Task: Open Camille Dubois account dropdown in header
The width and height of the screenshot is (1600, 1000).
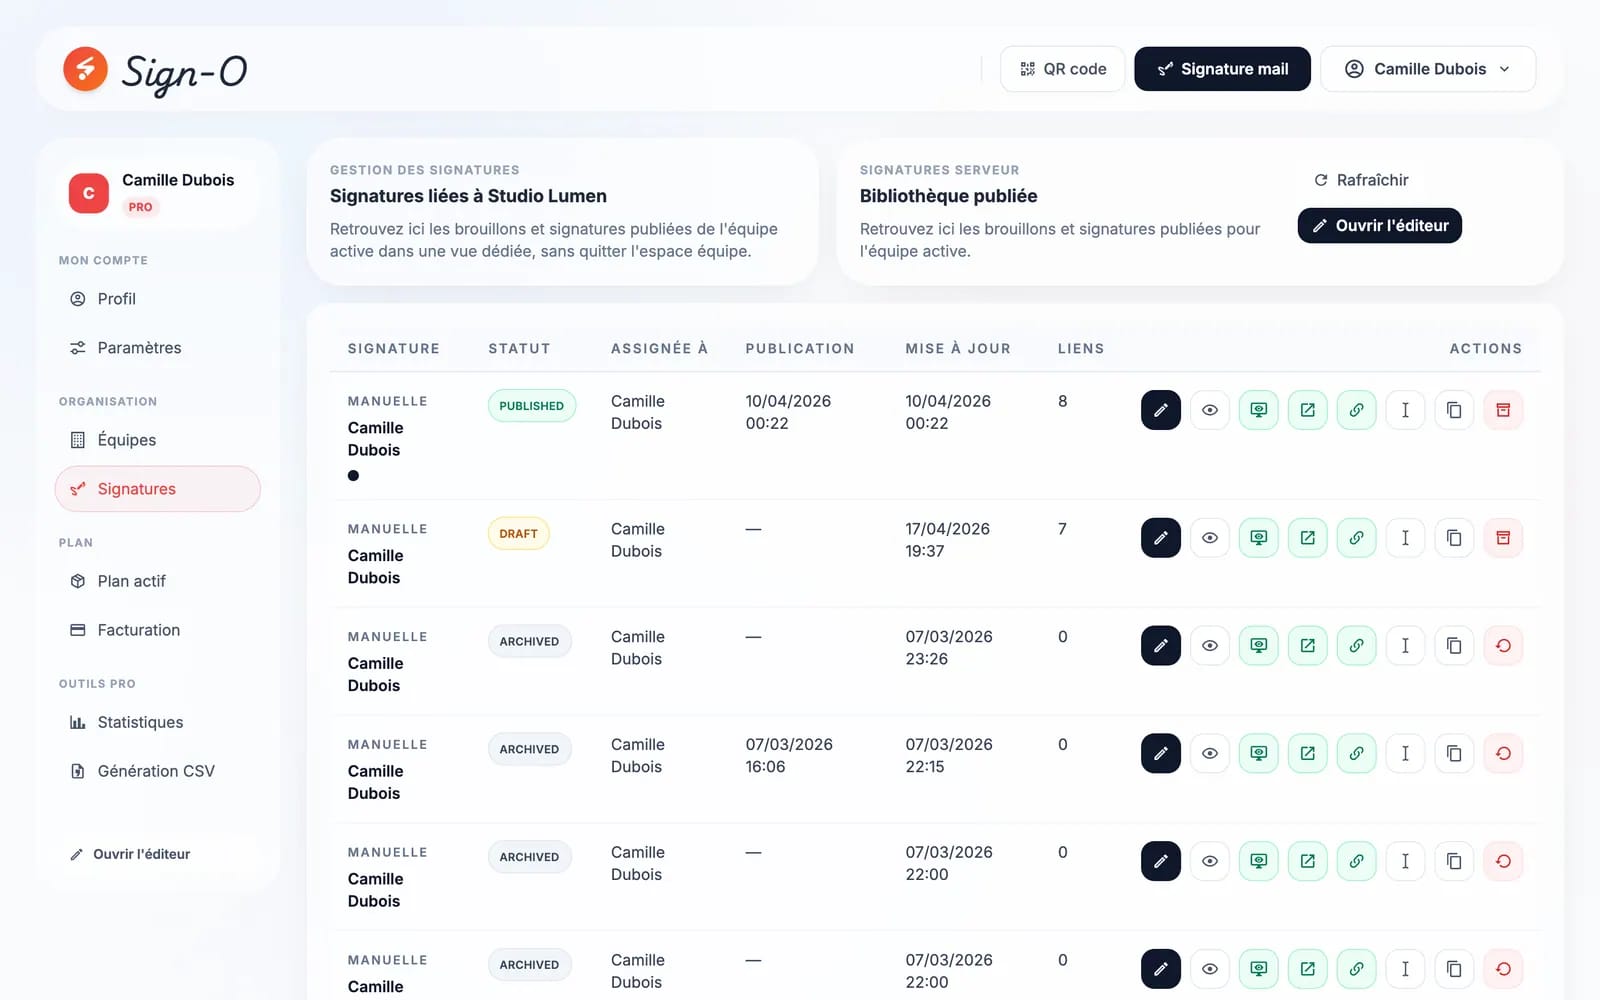Action: pos(1427,69)
